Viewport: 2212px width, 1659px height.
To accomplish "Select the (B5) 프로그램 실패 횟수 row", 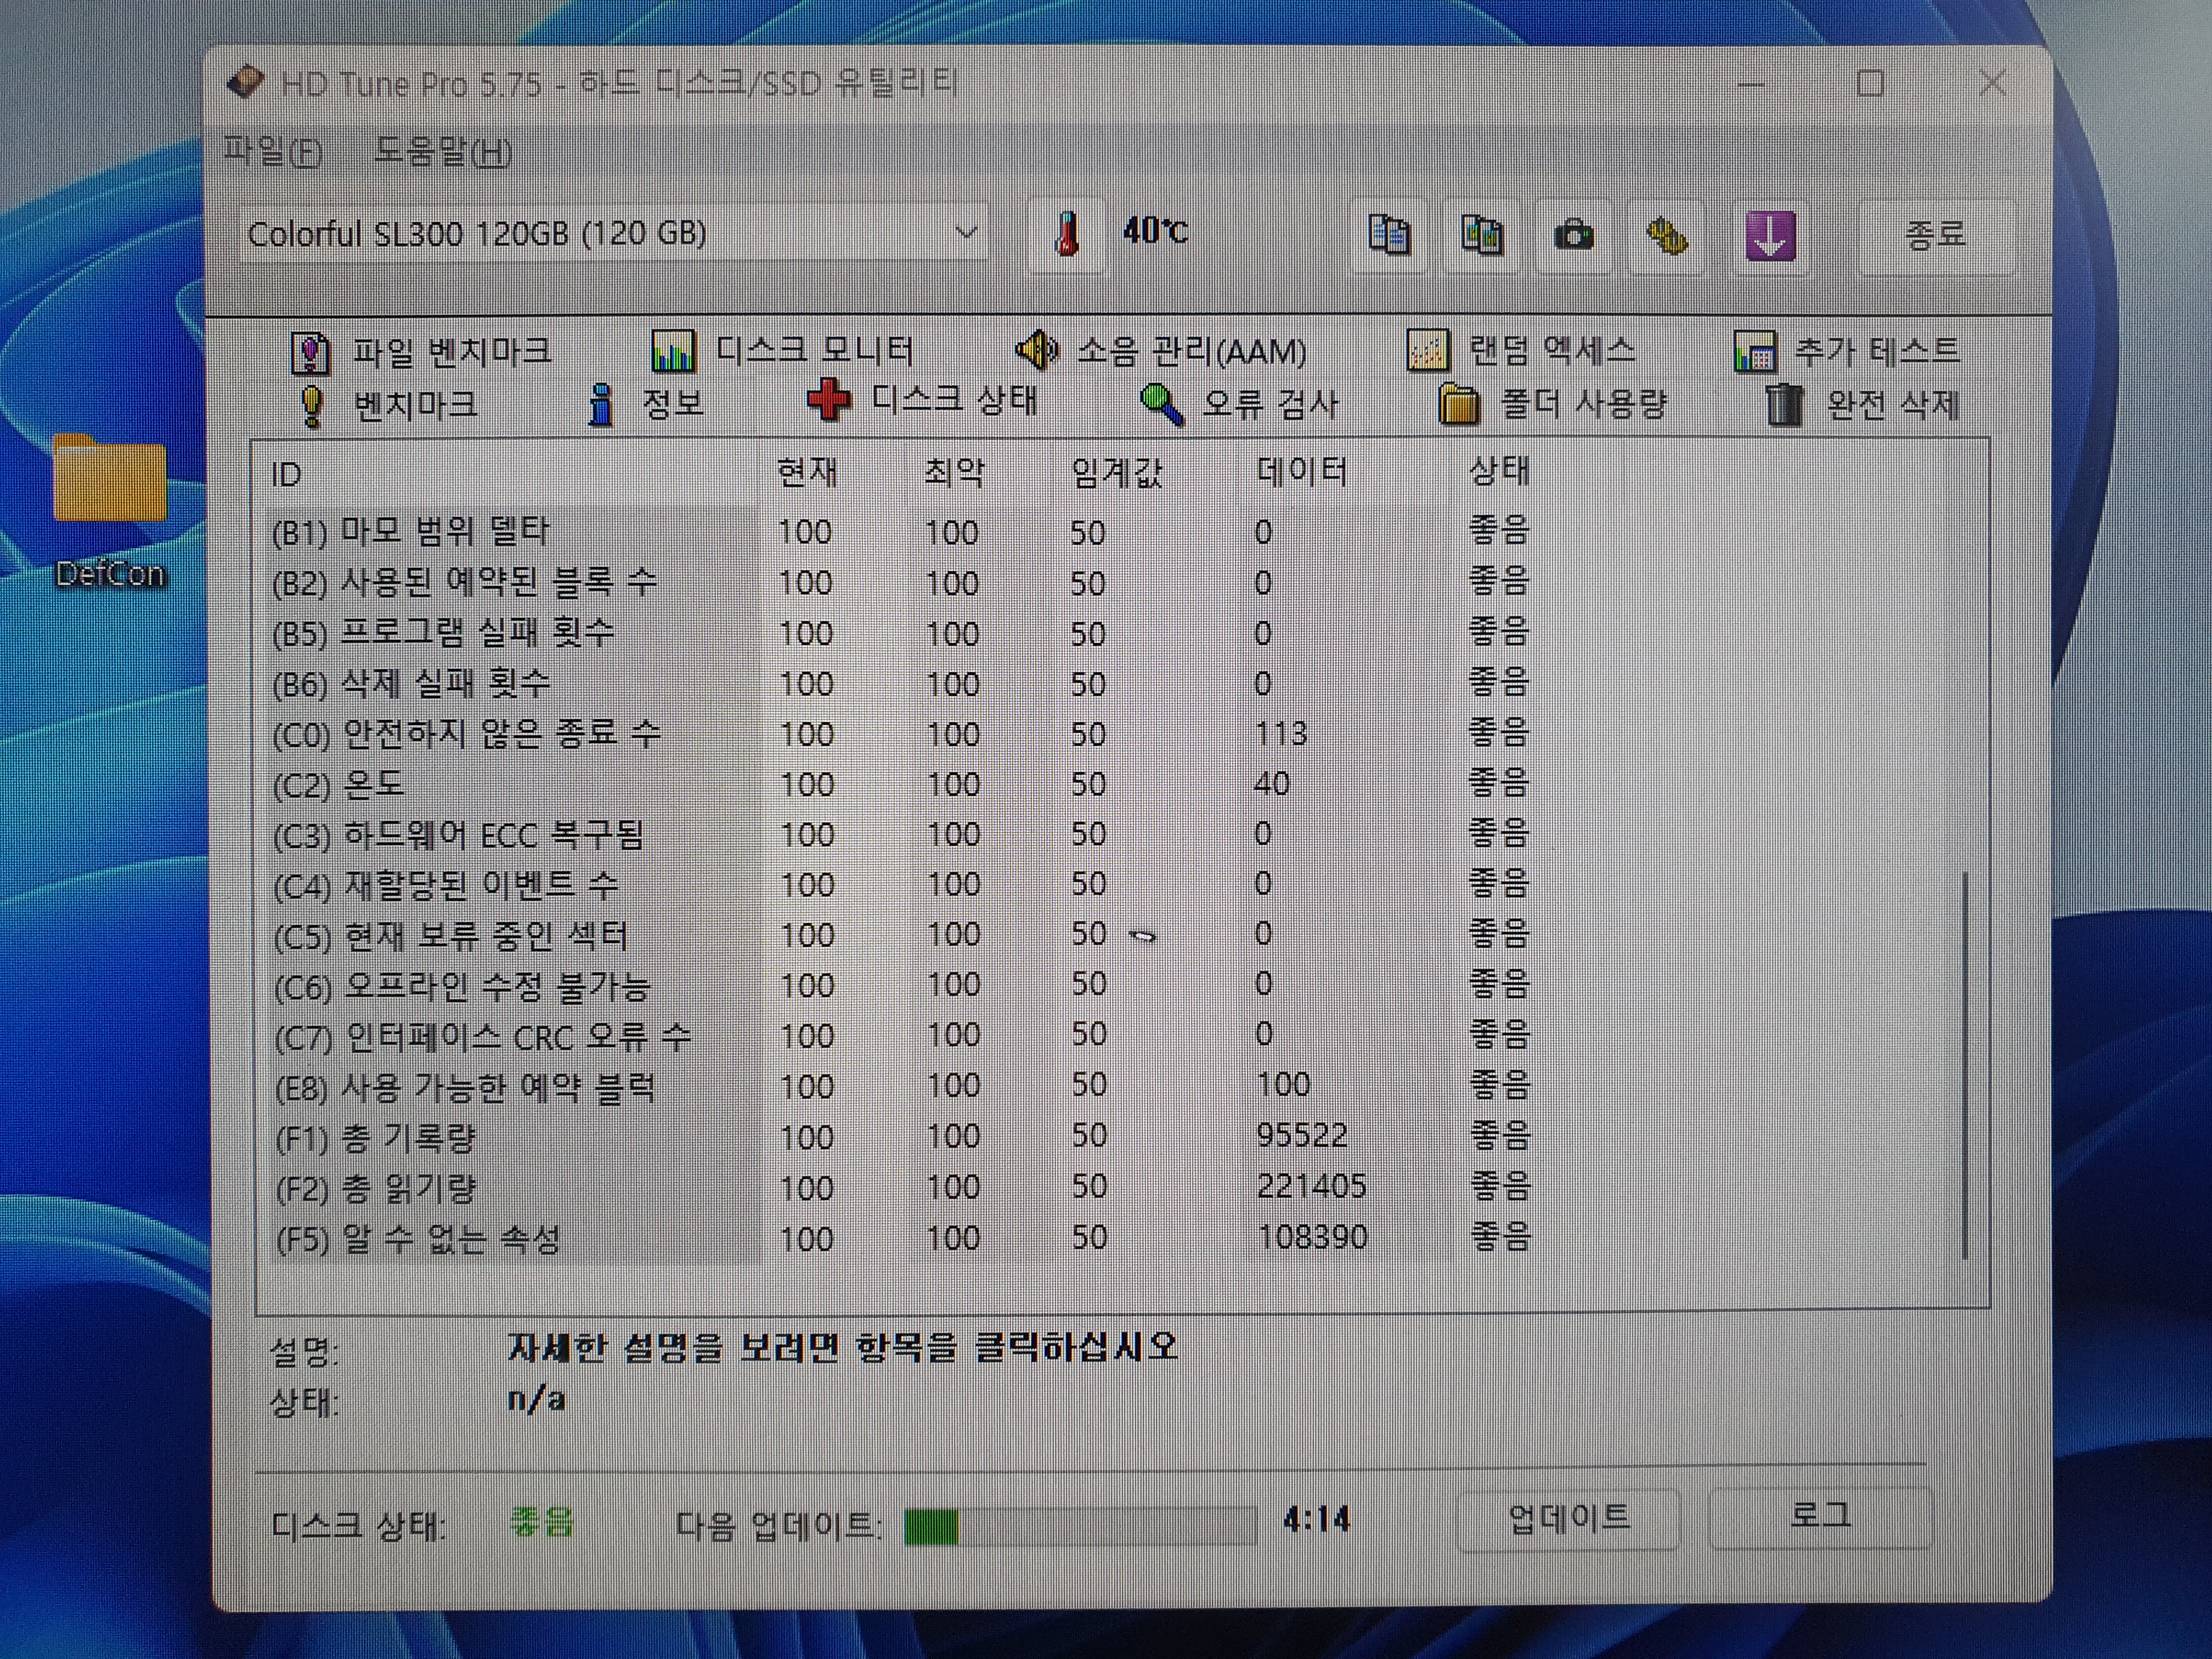I will pyautogui.click(x=900, y=633).
